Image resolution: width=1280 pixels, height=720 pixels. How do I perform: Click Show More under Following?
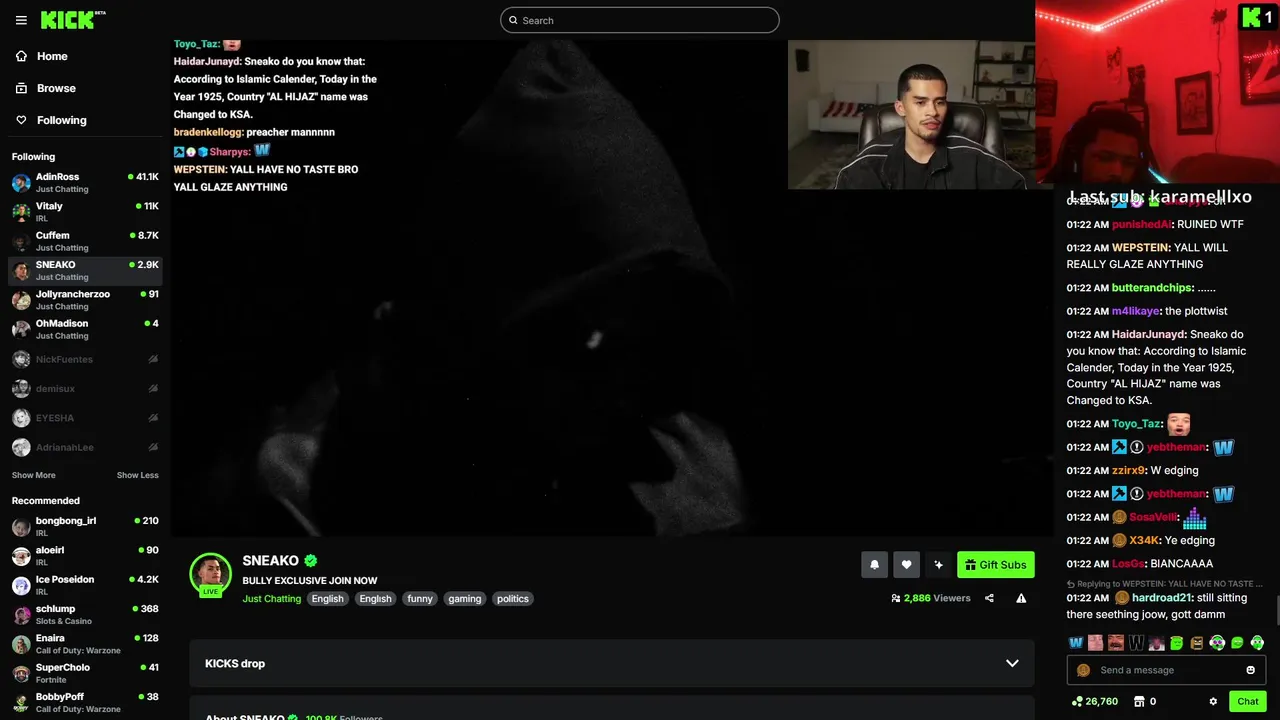point(34,475)
